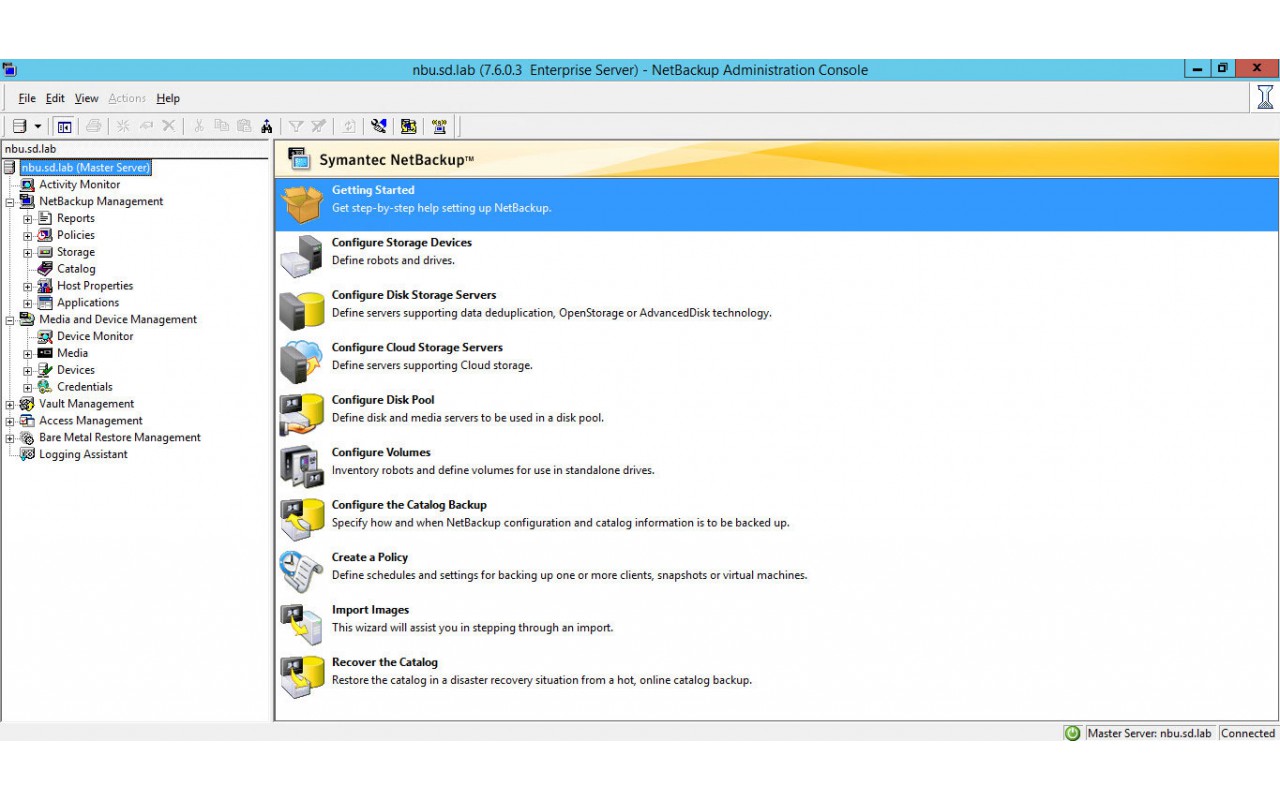Expand the Host Properties node
Image resolution: width=1280 pixels, height=800 pixels.
[28, 287]
